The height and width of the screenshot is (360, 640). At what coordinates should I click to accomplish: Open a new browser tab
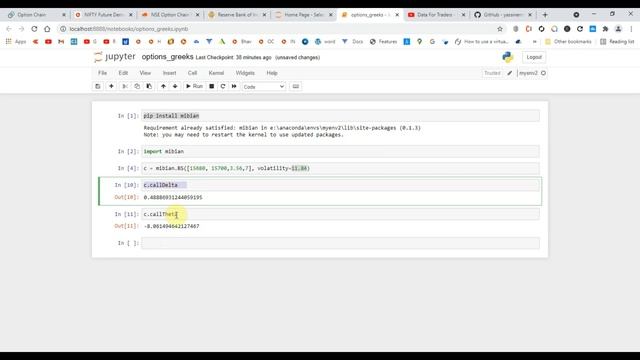point(545,15)
